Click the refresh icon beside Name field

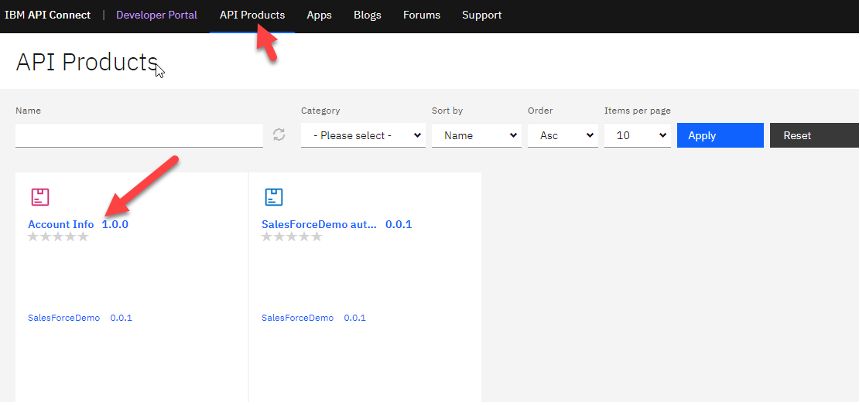pos(279,135)
